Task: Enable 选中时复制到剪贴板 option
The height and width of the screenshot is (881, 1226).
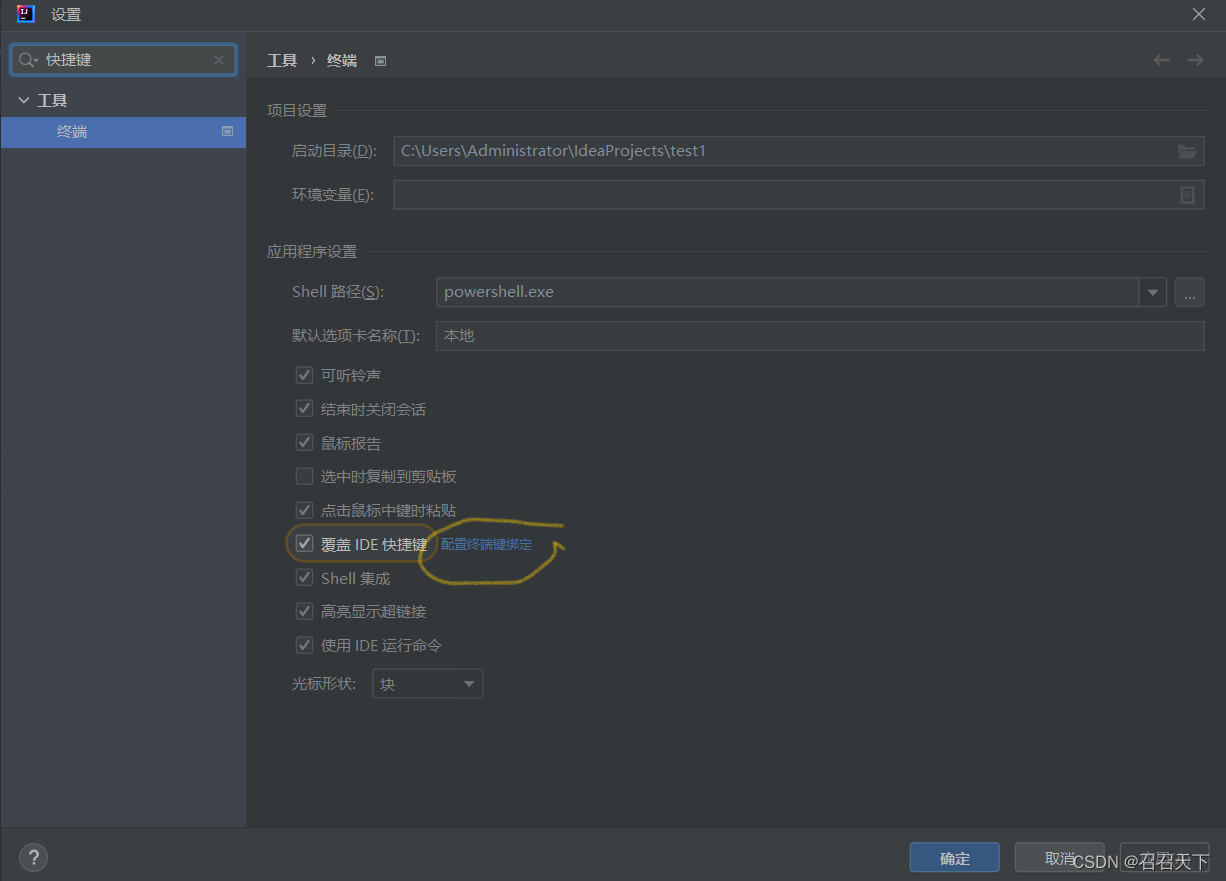Action: click(304, 476)
